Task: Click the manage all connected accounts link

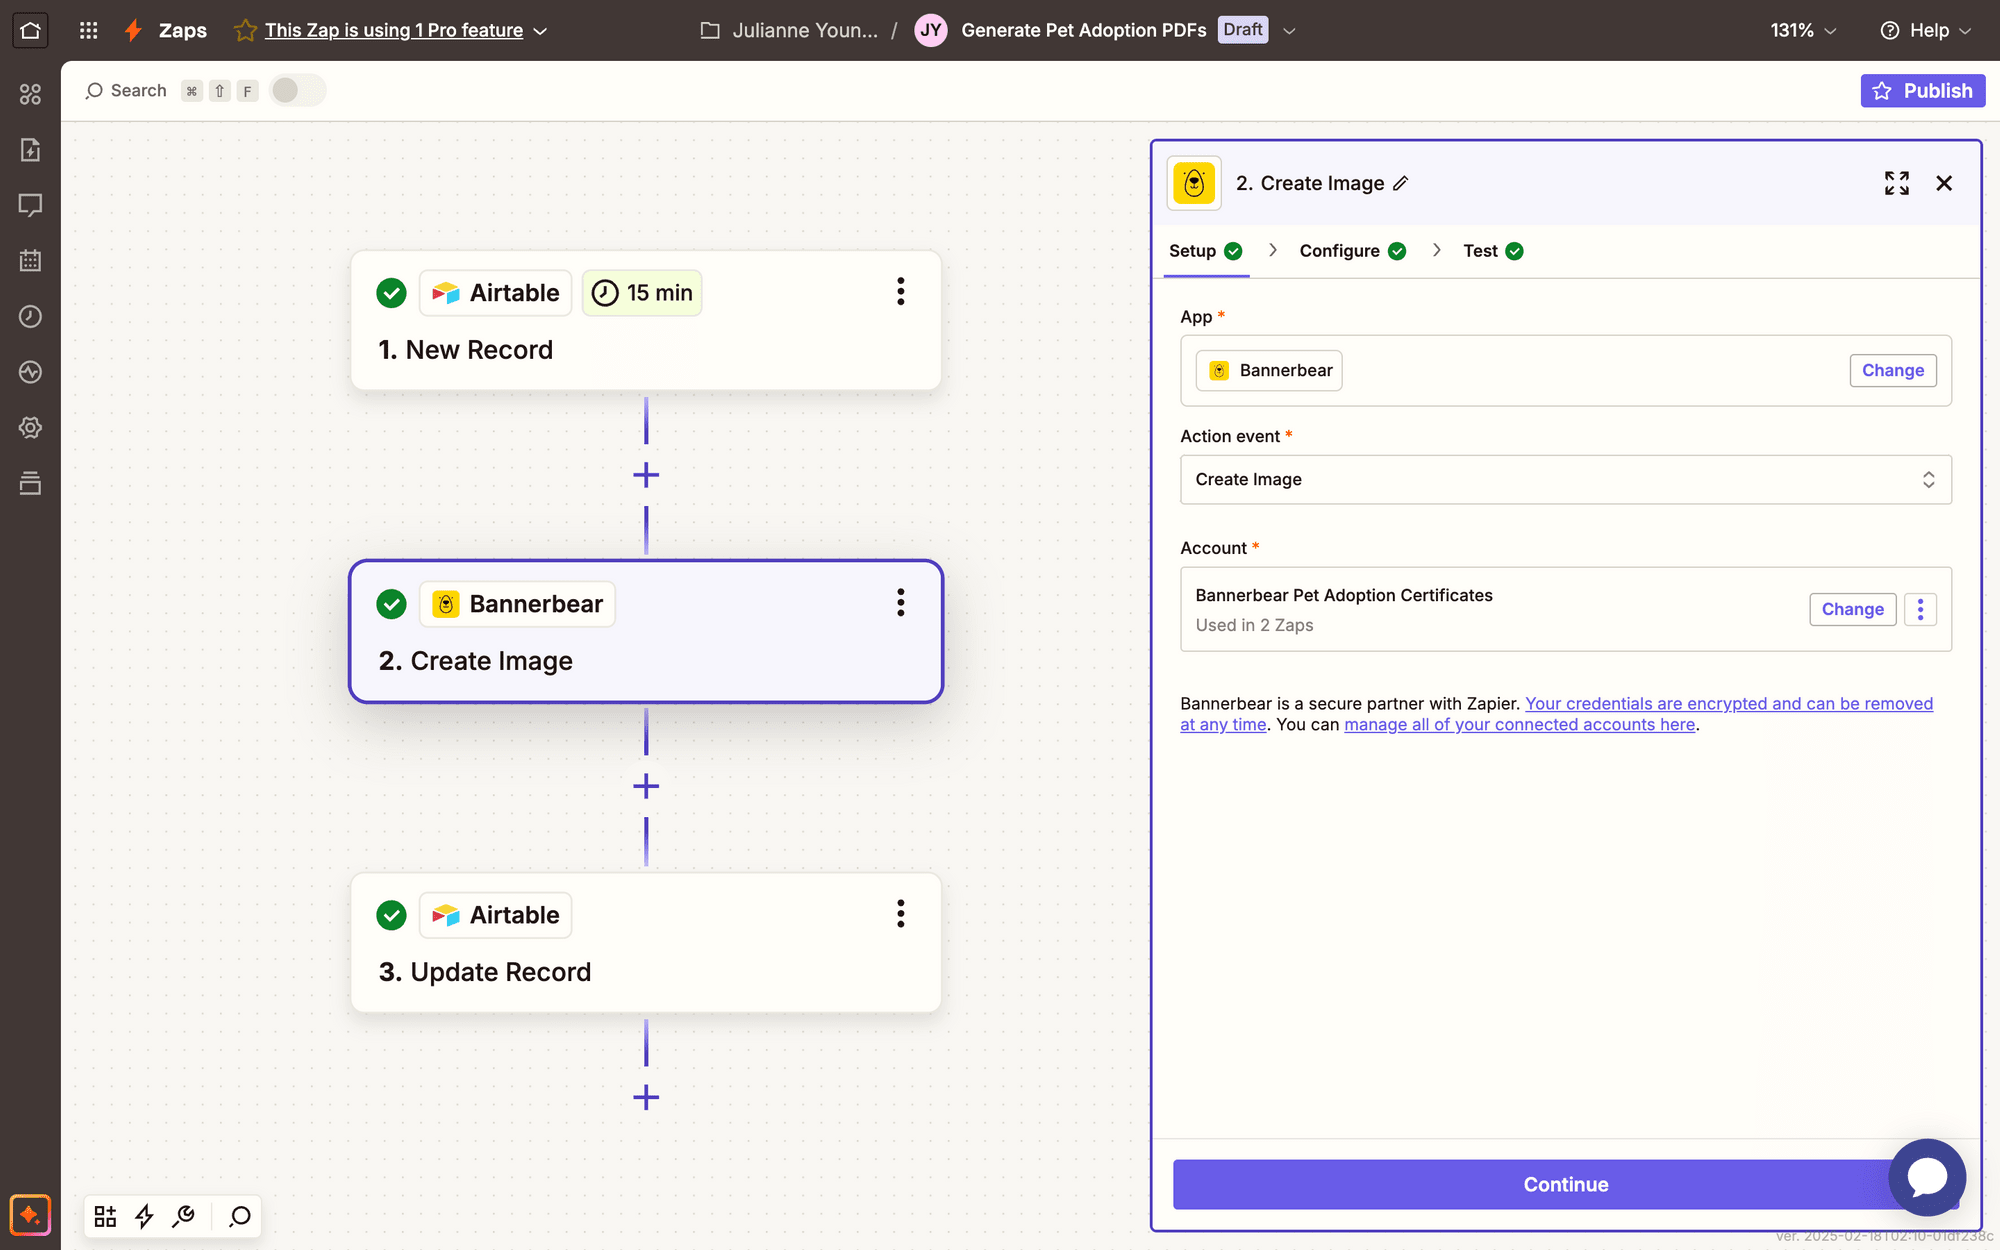Action: pos(1519,723)
